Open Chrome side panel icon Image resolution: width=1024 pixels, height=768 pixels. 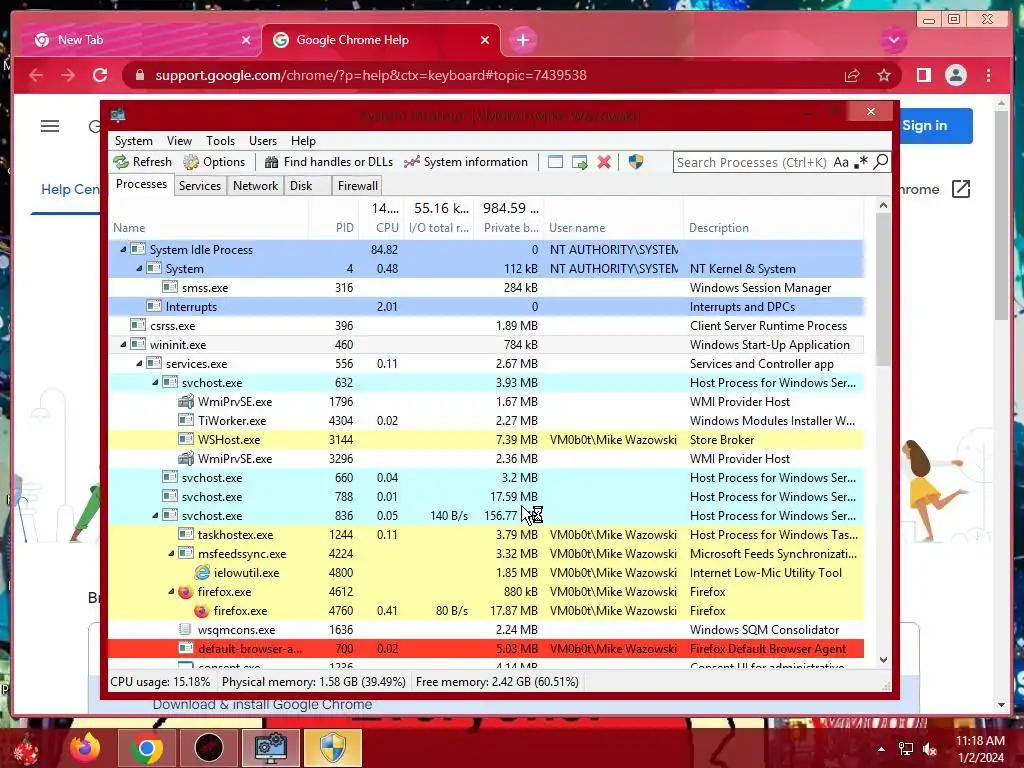coord(923,75)
